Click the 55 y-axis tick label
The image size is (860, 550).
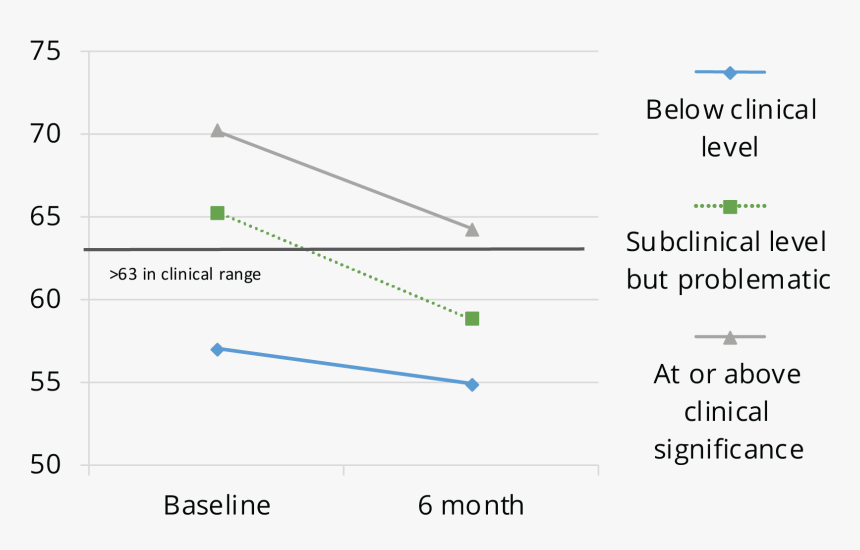coord(46,382)
